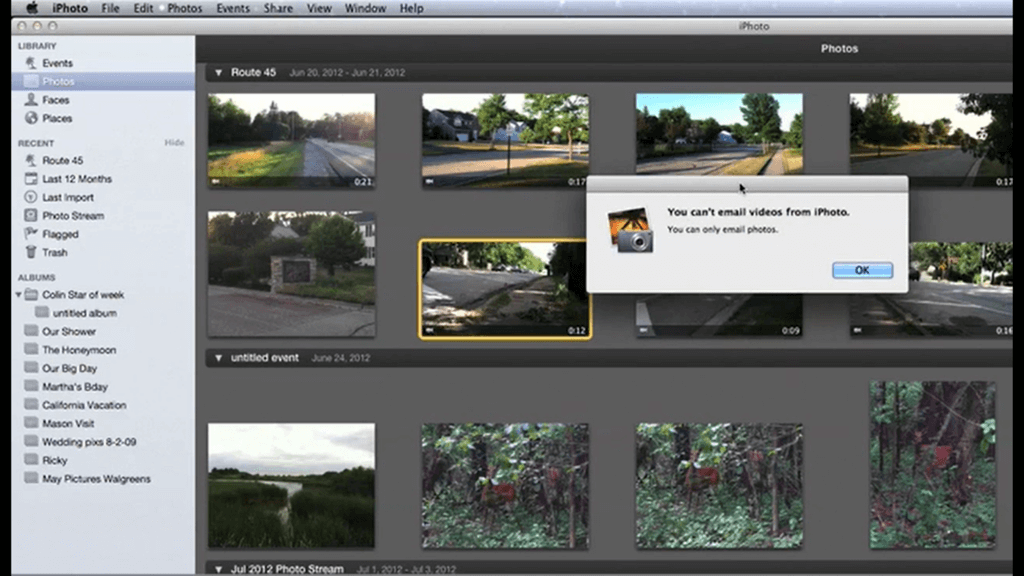Click the Events label in sidebar
The image size is (1024, 576).
pos(57,63)
